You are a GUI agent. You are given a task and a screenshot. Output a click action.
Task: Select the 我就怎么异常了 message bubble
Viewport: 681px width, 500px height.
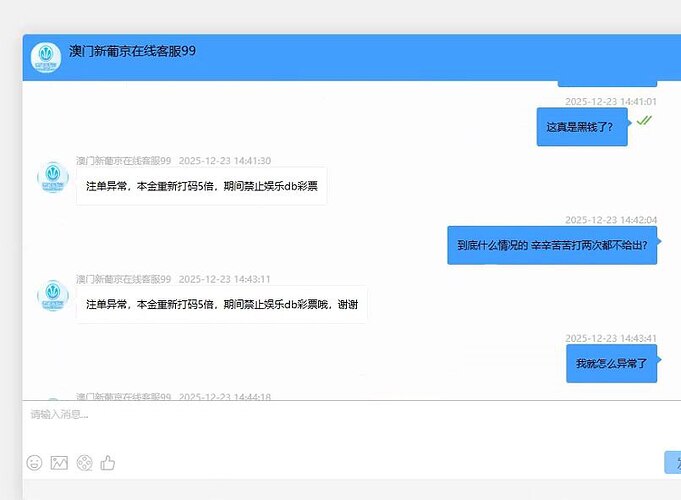[x=611, y=363]
